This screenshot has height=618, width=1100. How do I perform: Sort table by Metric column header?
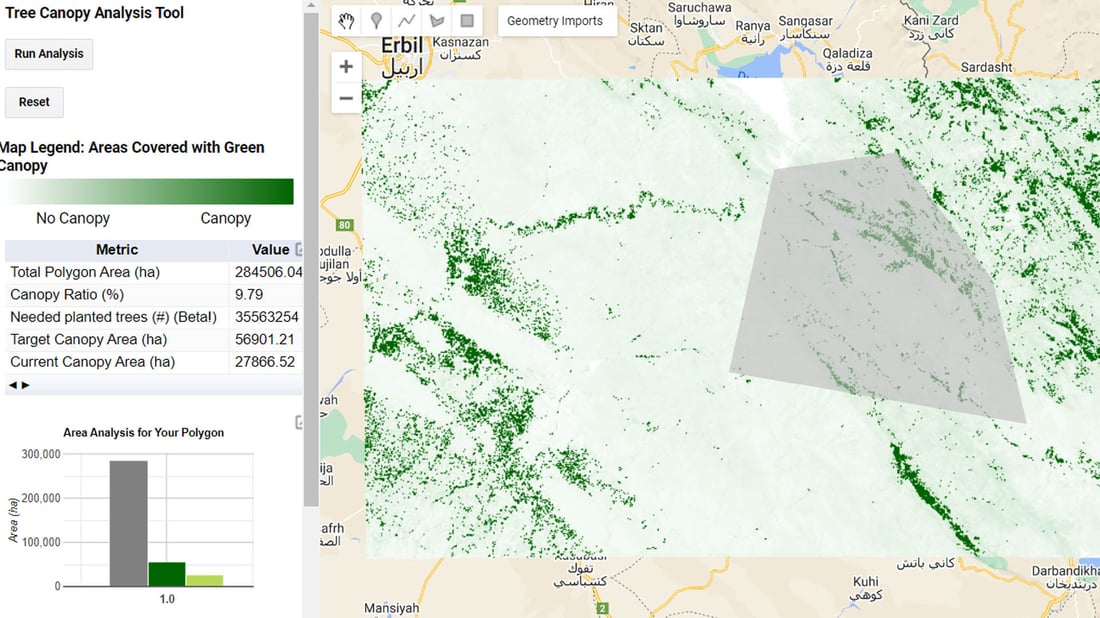[116, 250]
